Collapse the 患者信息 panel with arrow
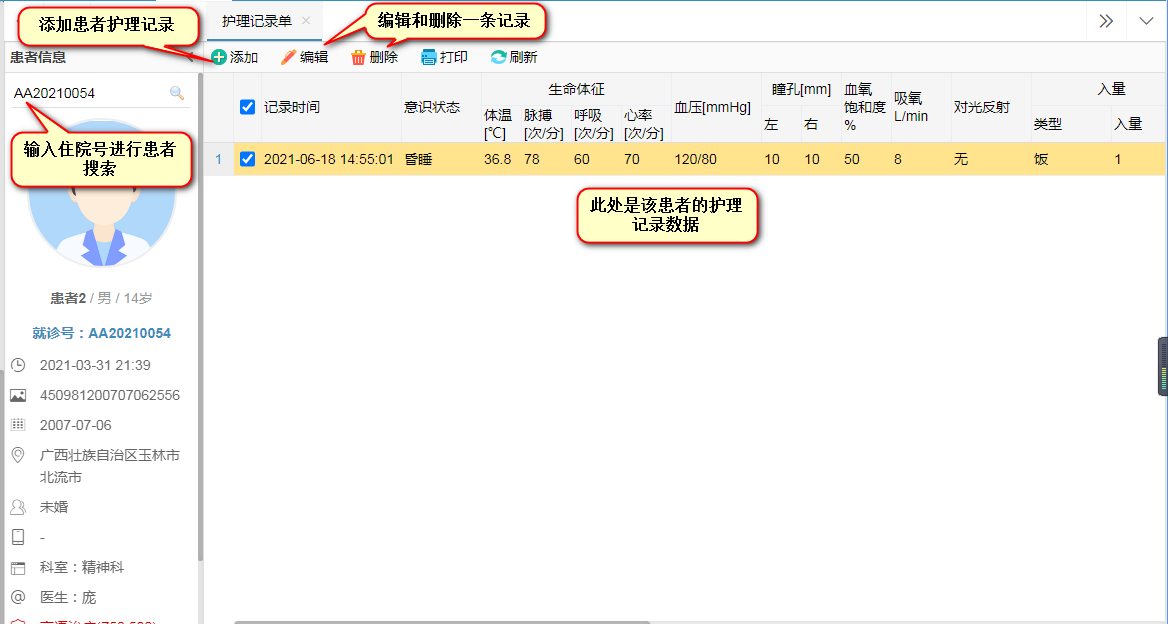The height and width of the screenshot is (624, 1168). pyautogui.click(x=190, y=57)
